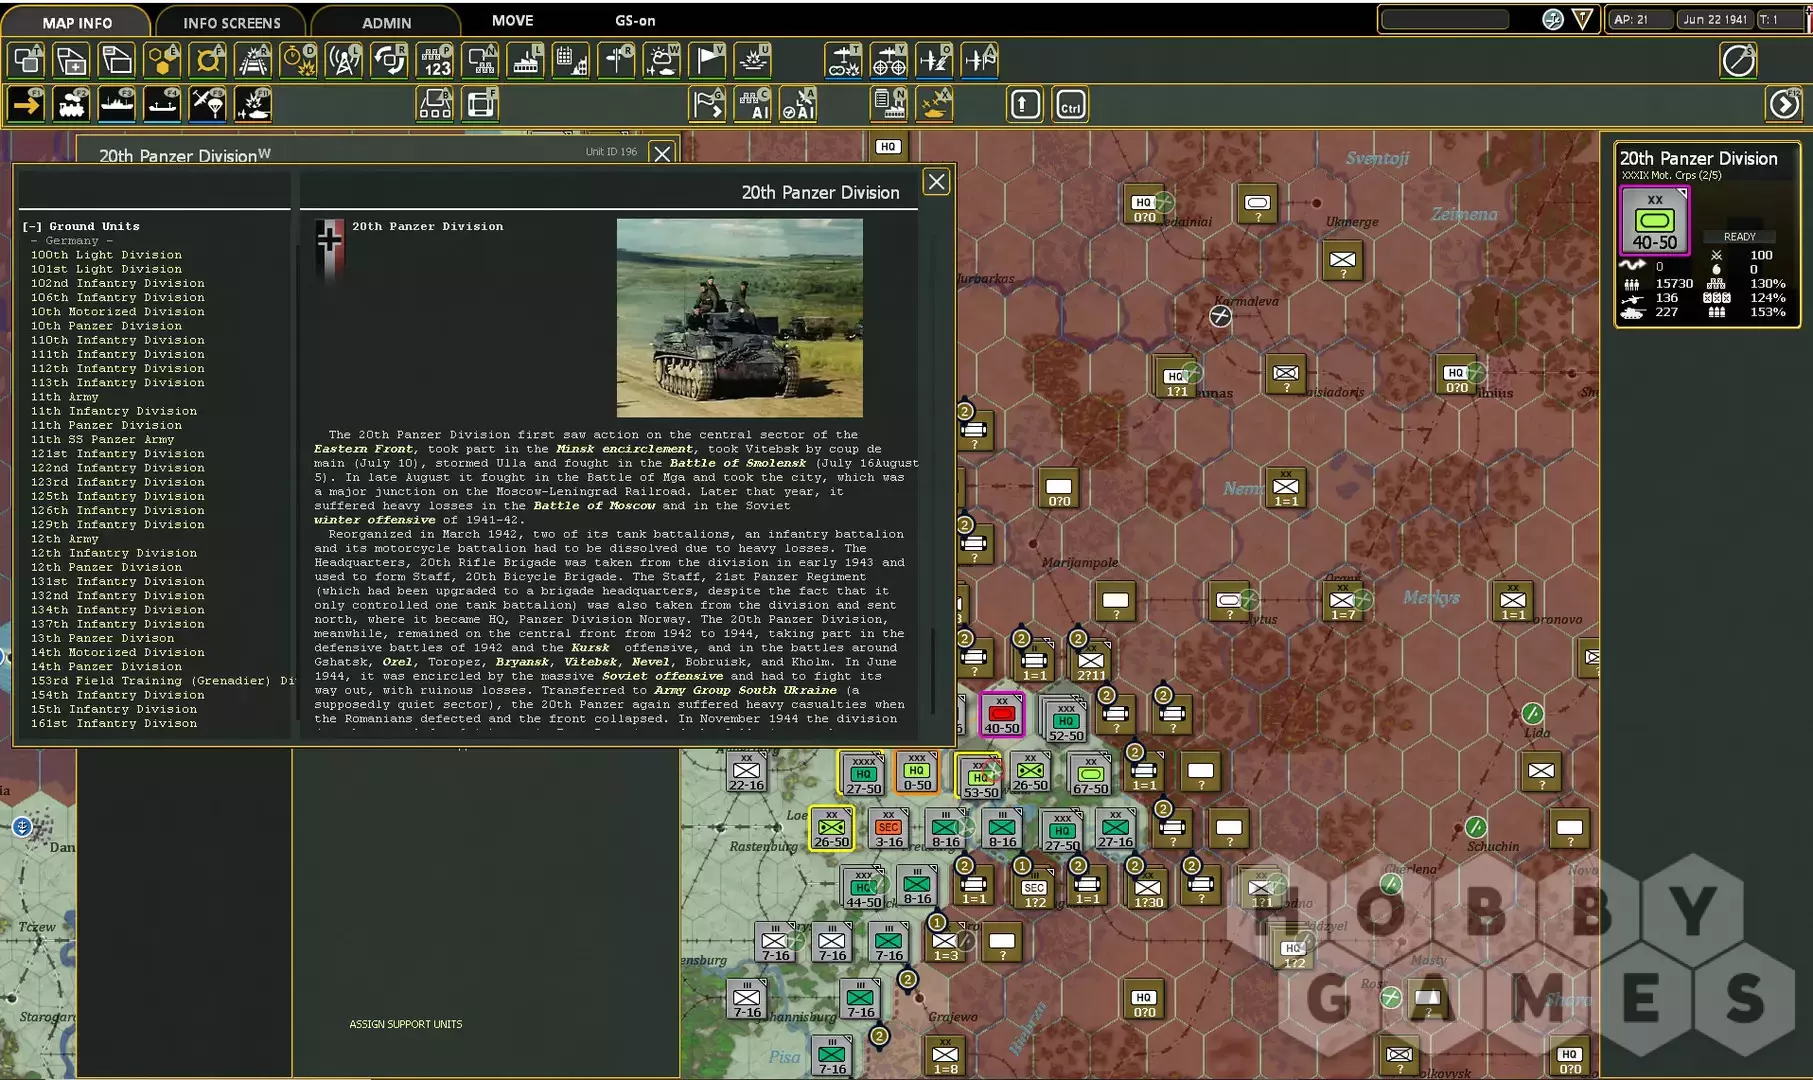Viewport: 1813px width, 1080px height.
Task: Open the factory locations icon
Action: (526, 61)
